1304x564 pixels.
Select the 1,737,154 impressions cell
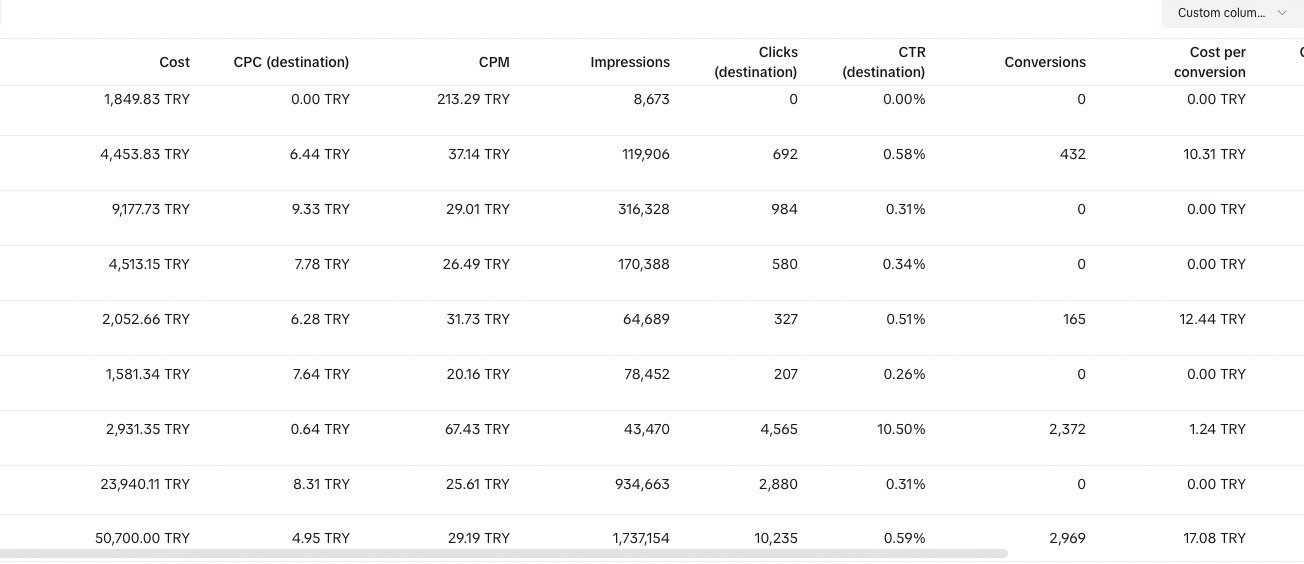641,538
